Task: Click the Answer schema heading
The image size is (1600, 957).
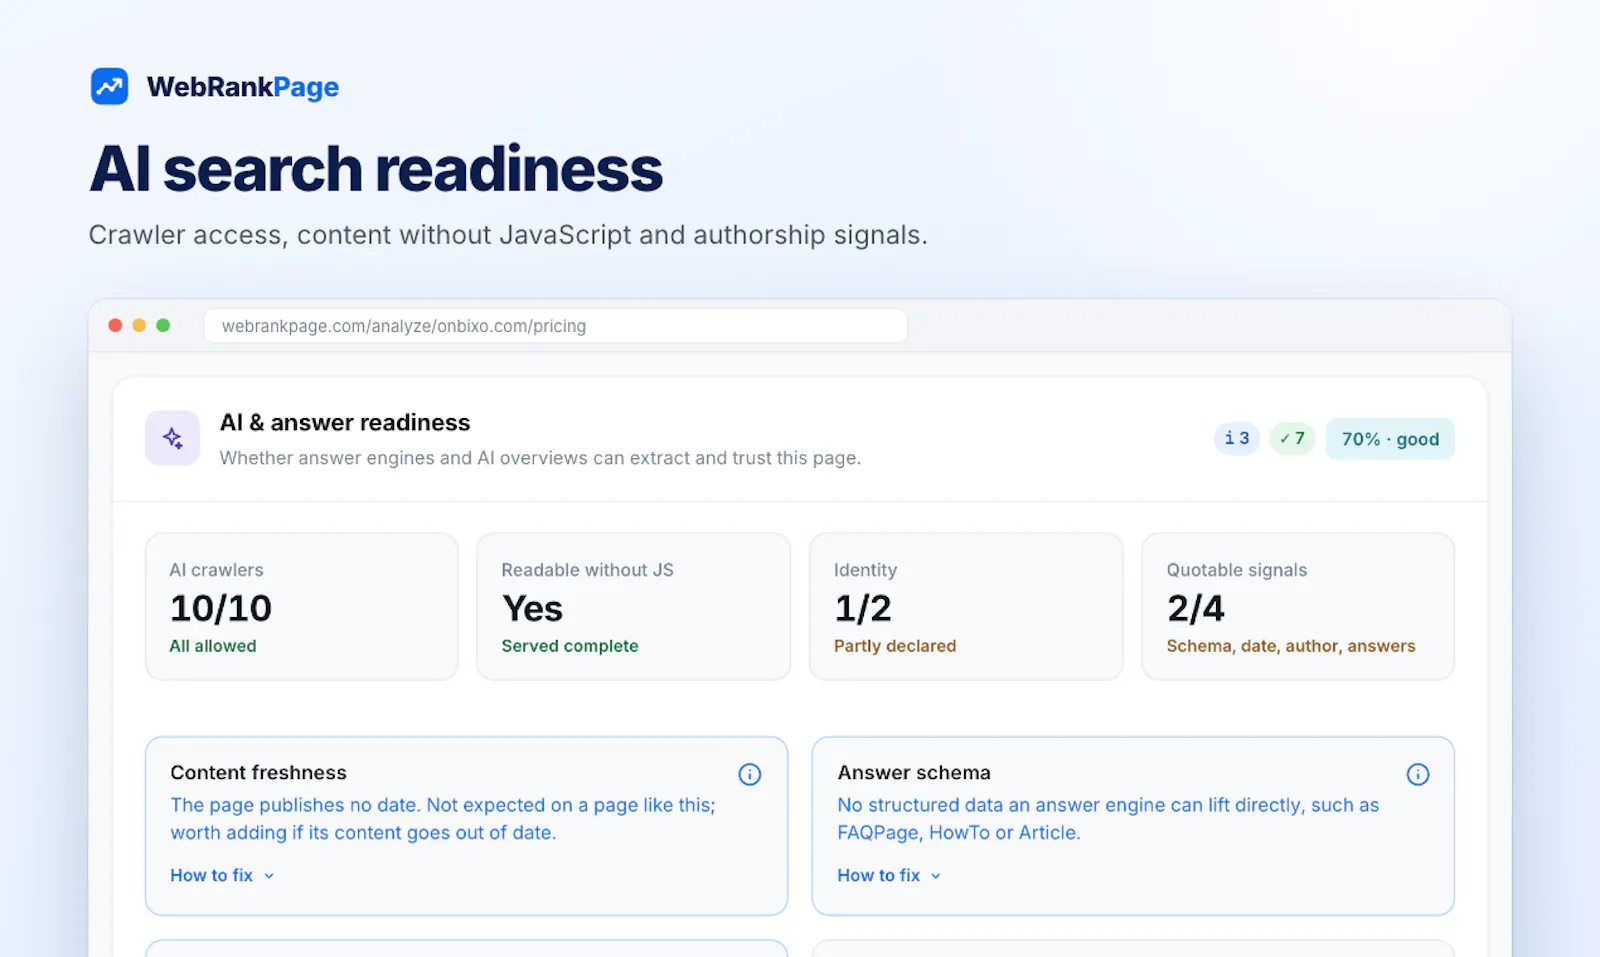Action: click(914, 773)
